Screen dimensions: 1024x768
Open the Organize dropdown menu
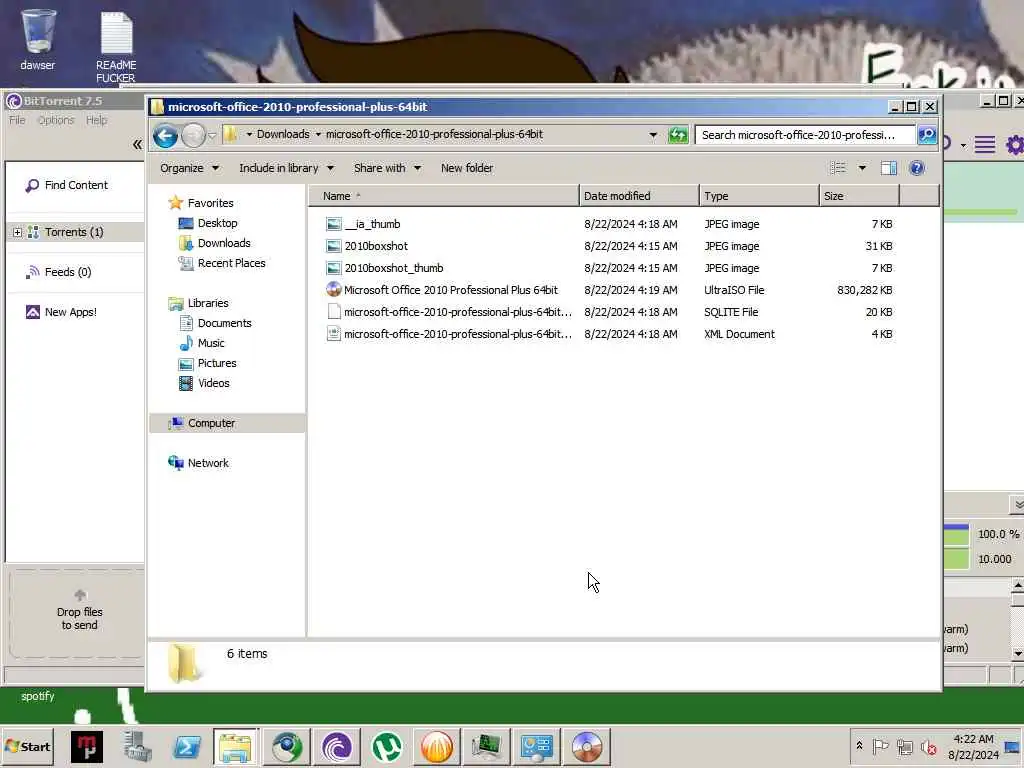click(189, 168)
